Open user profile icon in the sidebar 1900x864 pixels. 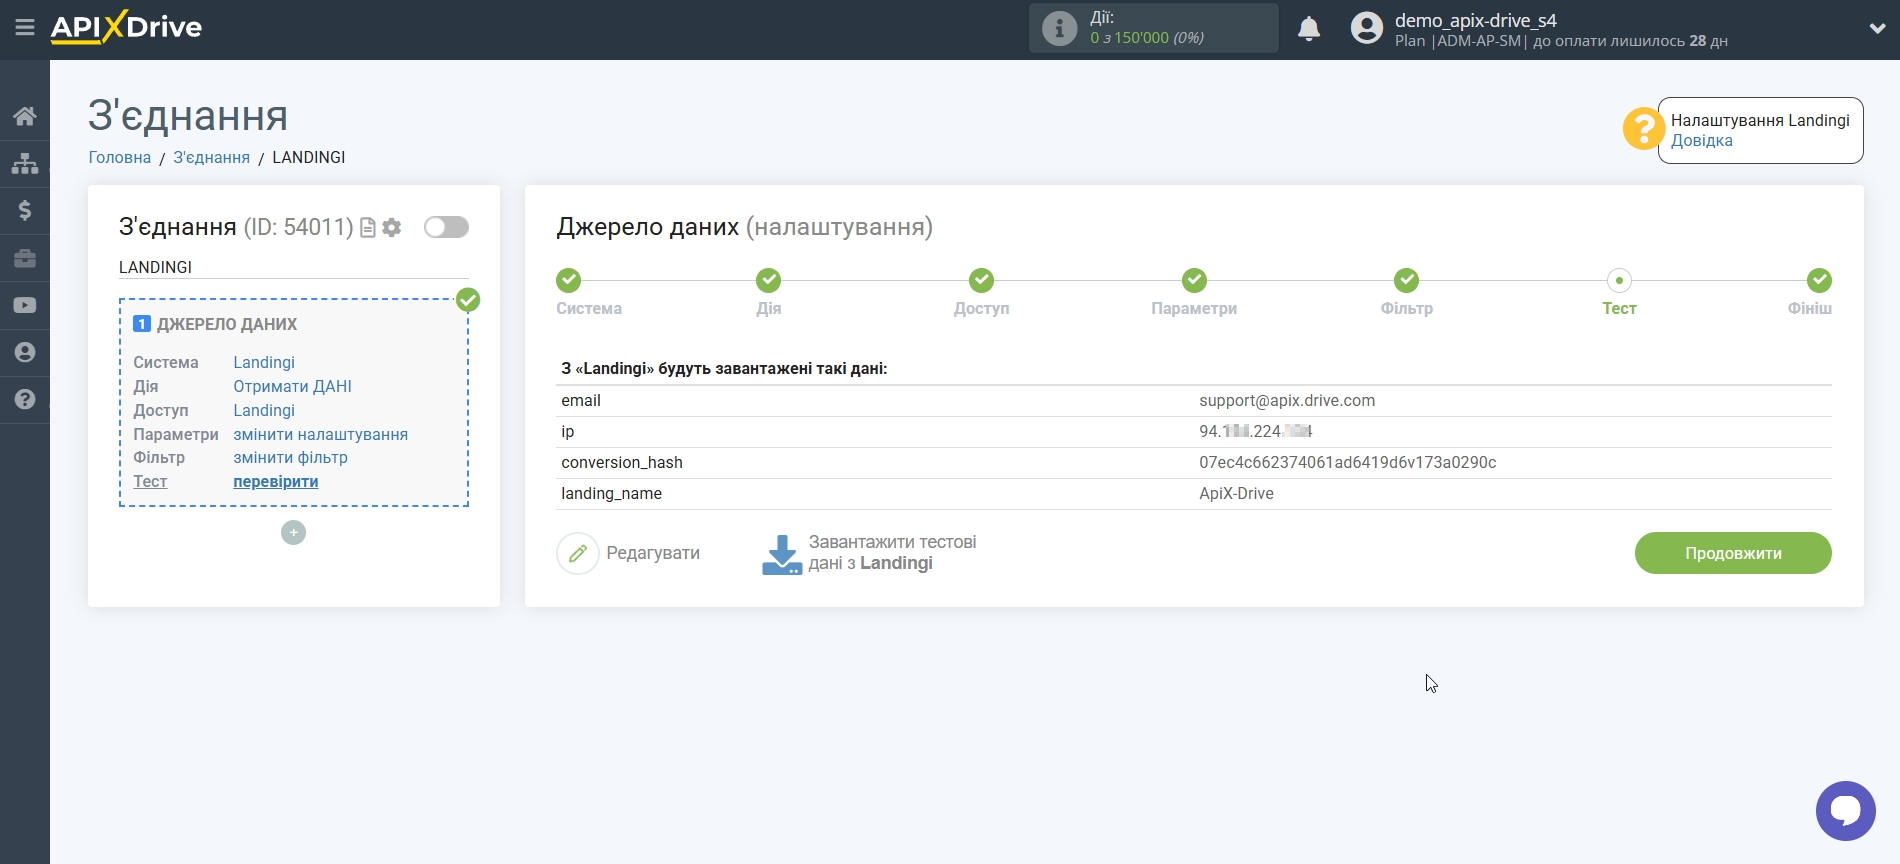coord(25,352)
